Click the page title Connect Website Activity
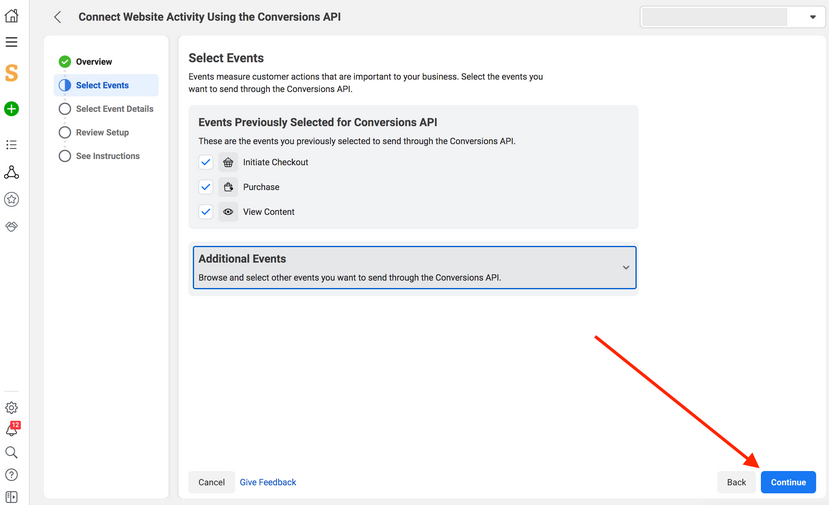The width and height of the screenshot is (829, 505). tap(209, 17)
